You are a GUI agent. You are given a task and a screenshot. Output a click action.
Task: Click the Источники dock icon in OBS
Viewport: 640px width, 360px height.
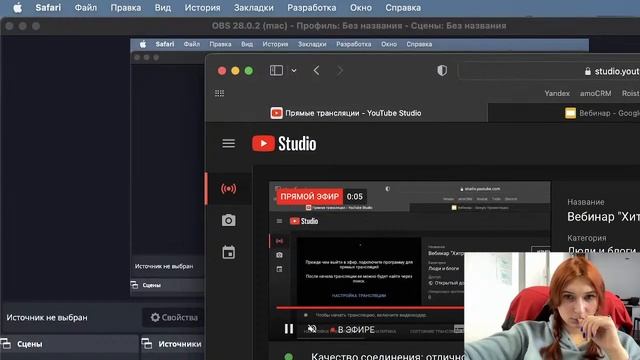coord(147,344)
